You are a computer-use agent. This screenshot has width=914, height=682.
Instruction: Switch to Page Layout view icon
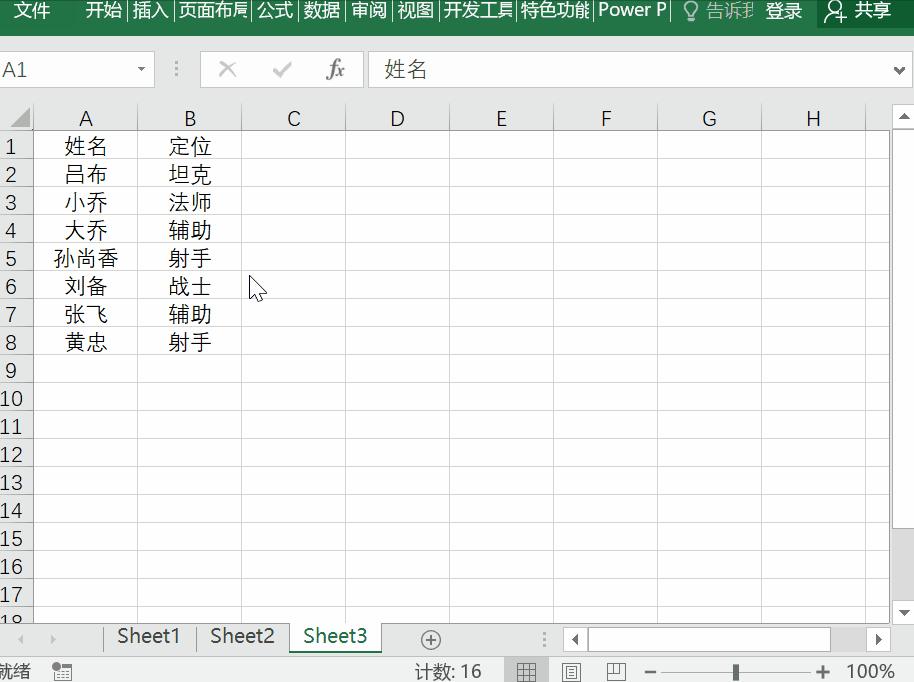[x=571, y=672]
